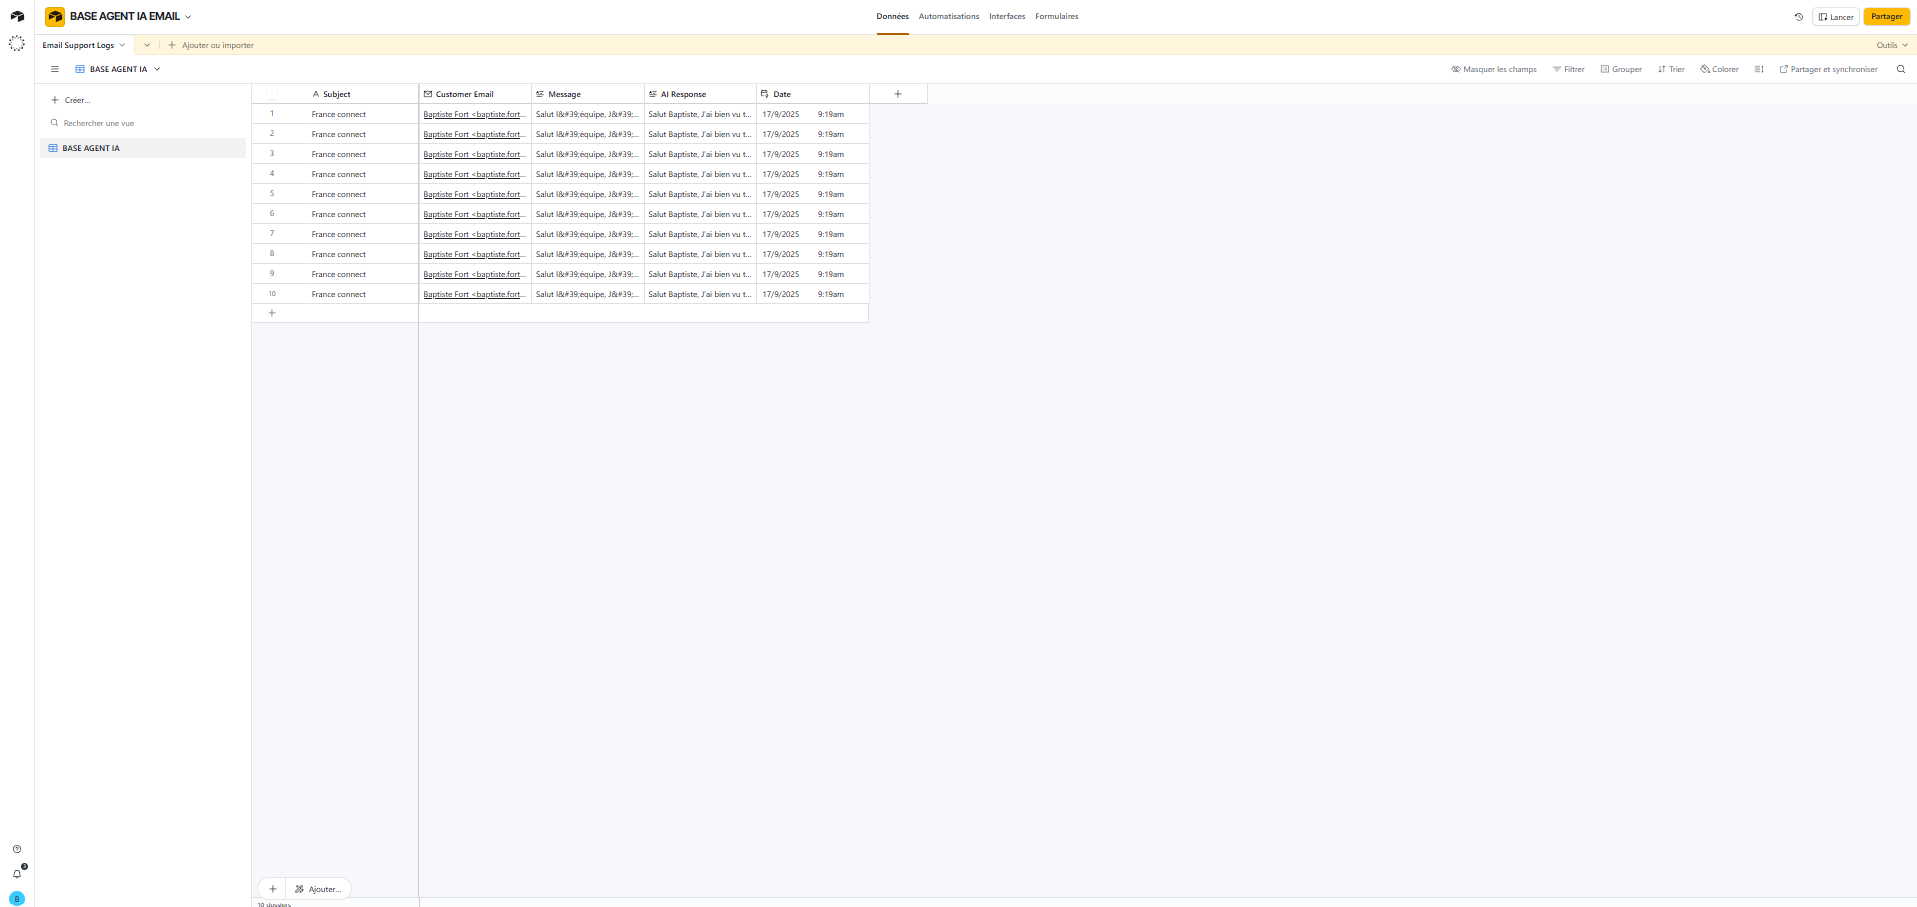The height and width of the screenshot is (907, 1917).
Task: Click the help question mark icon
Action: coord(17,849)
